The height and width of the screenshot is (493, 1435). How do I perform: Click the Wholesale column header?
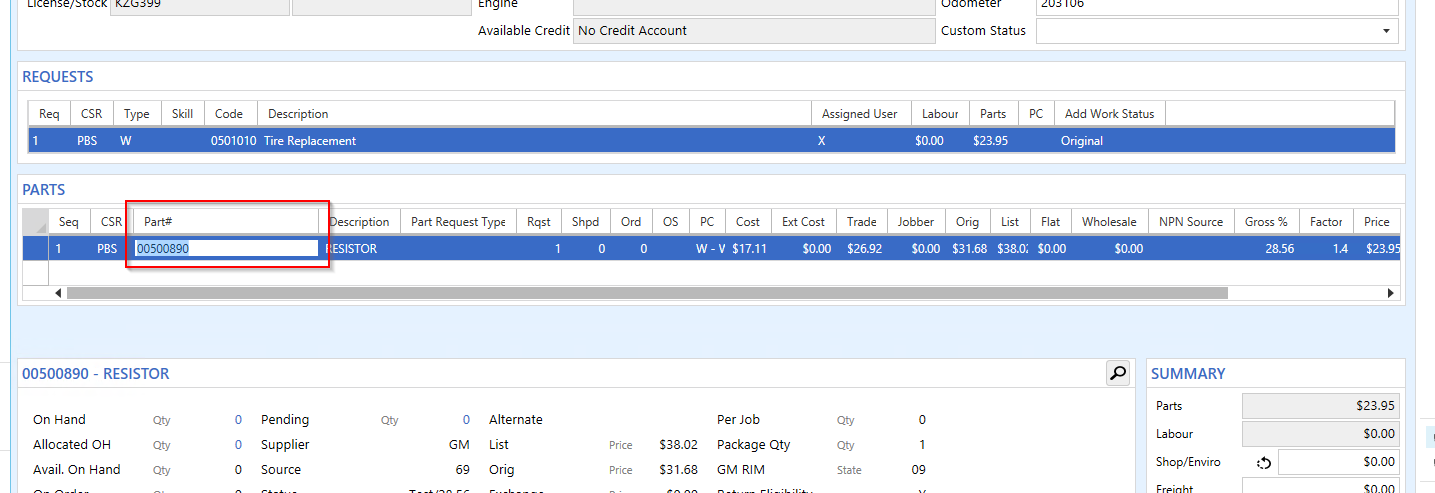tap(1109, 222)
